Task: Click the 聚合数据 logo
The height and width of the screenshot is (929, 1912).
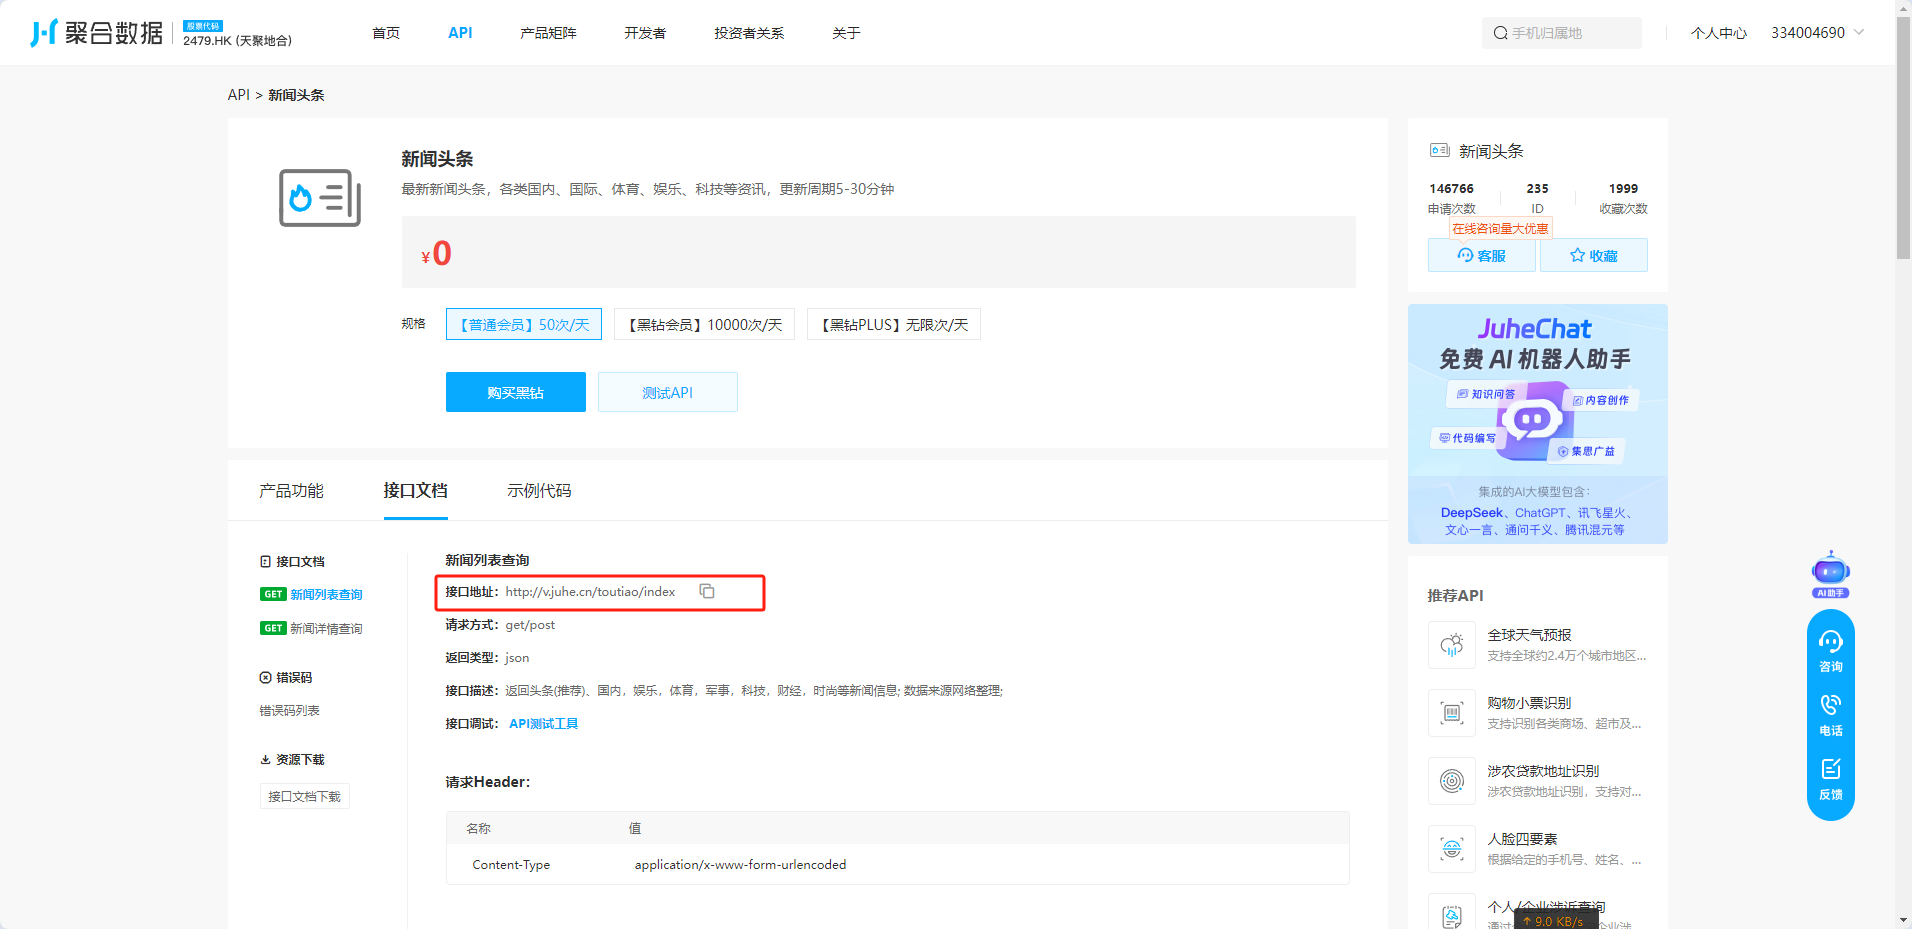Action: pyautogui.click(x=97, y=33)
